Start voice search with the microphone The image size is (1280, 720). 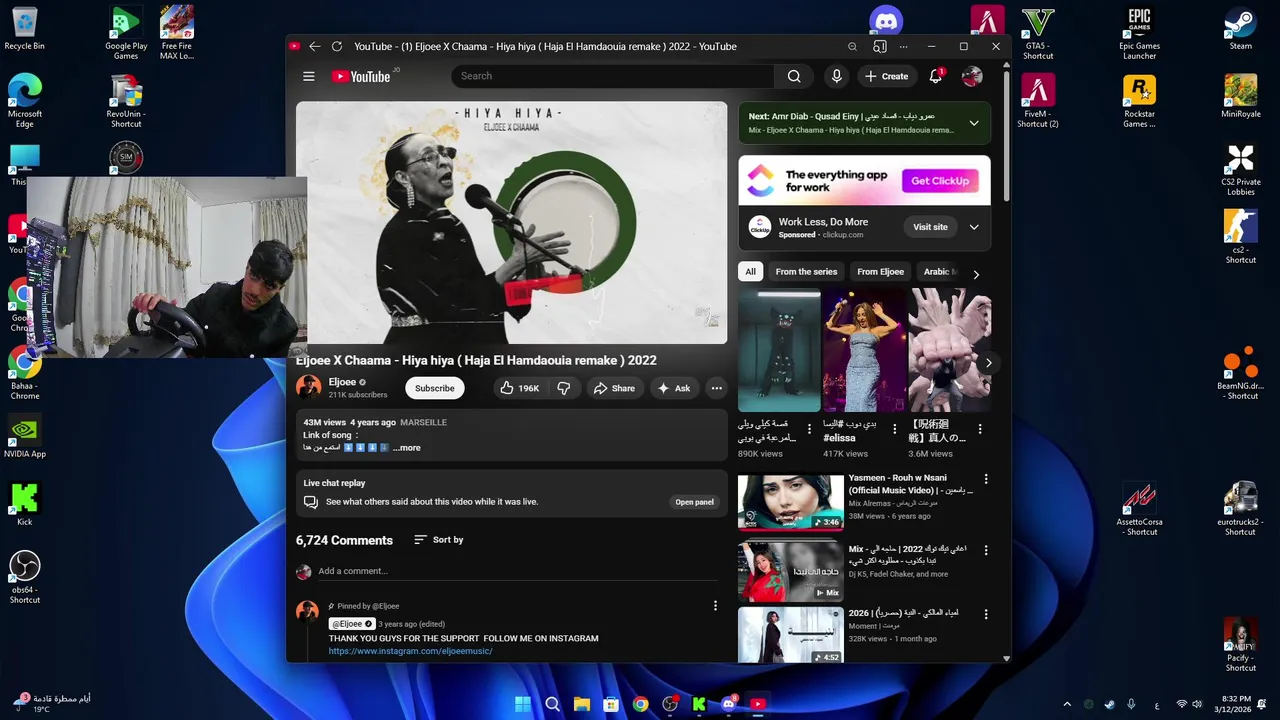point(836,76)
